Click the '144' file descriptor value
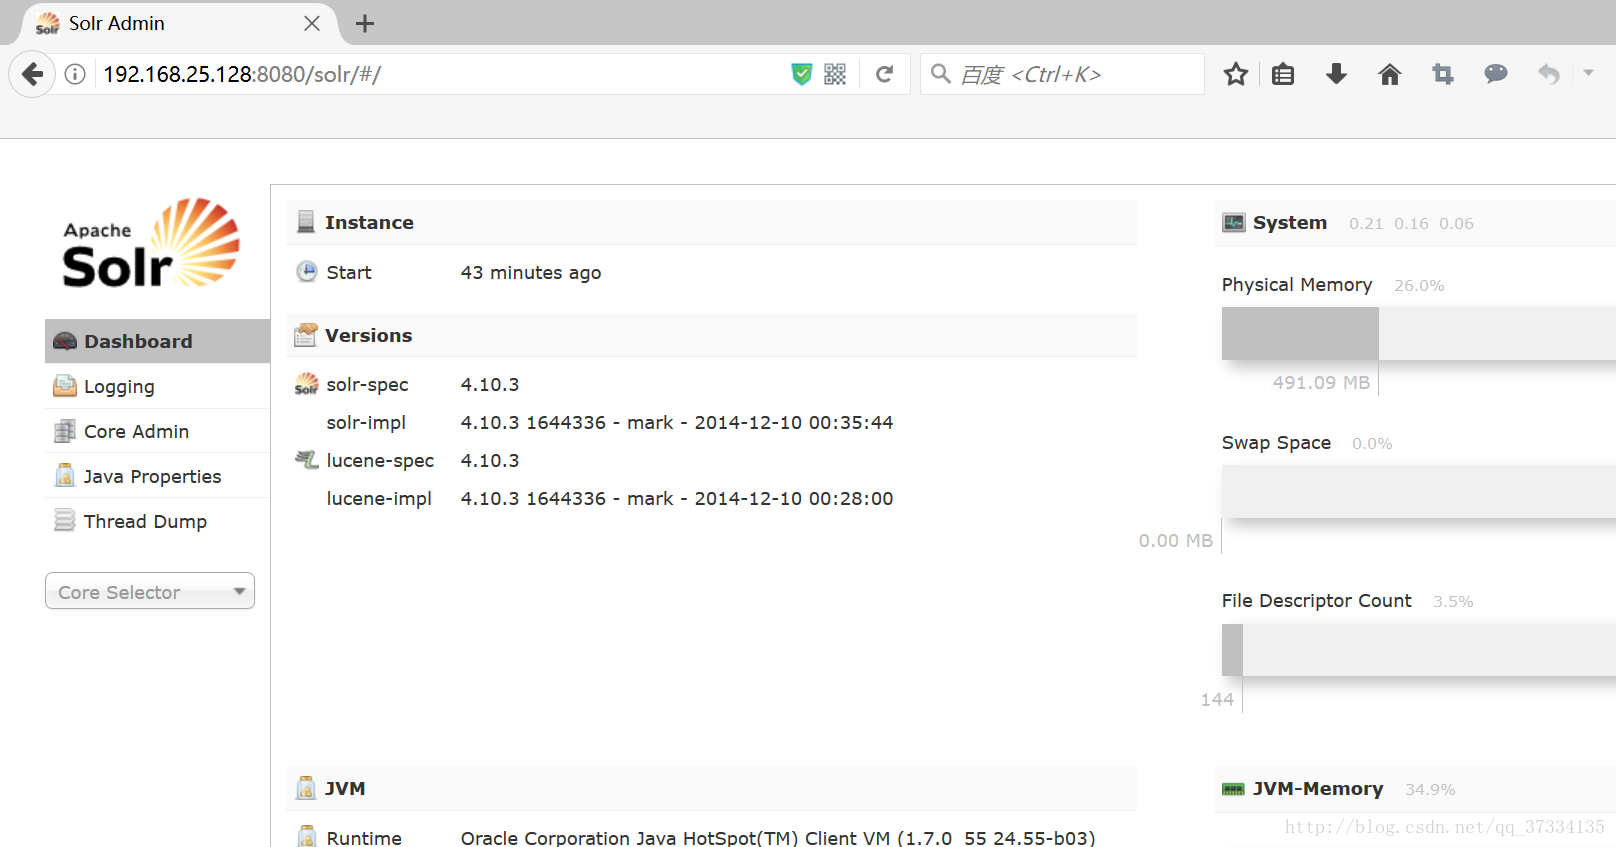Viewport: 1616px width, 847px height. click(1217, 699)
